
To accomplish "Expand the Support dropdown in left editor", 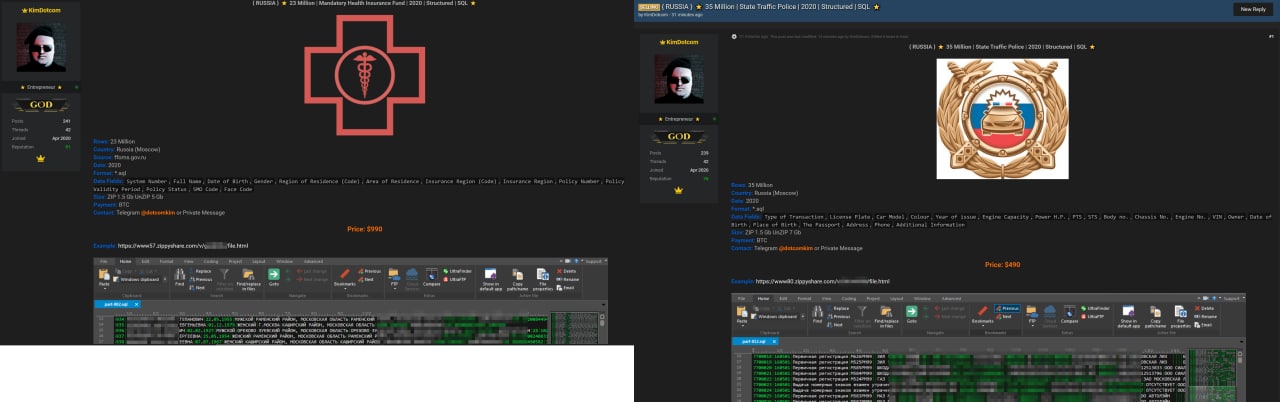I will coord(594,261).
